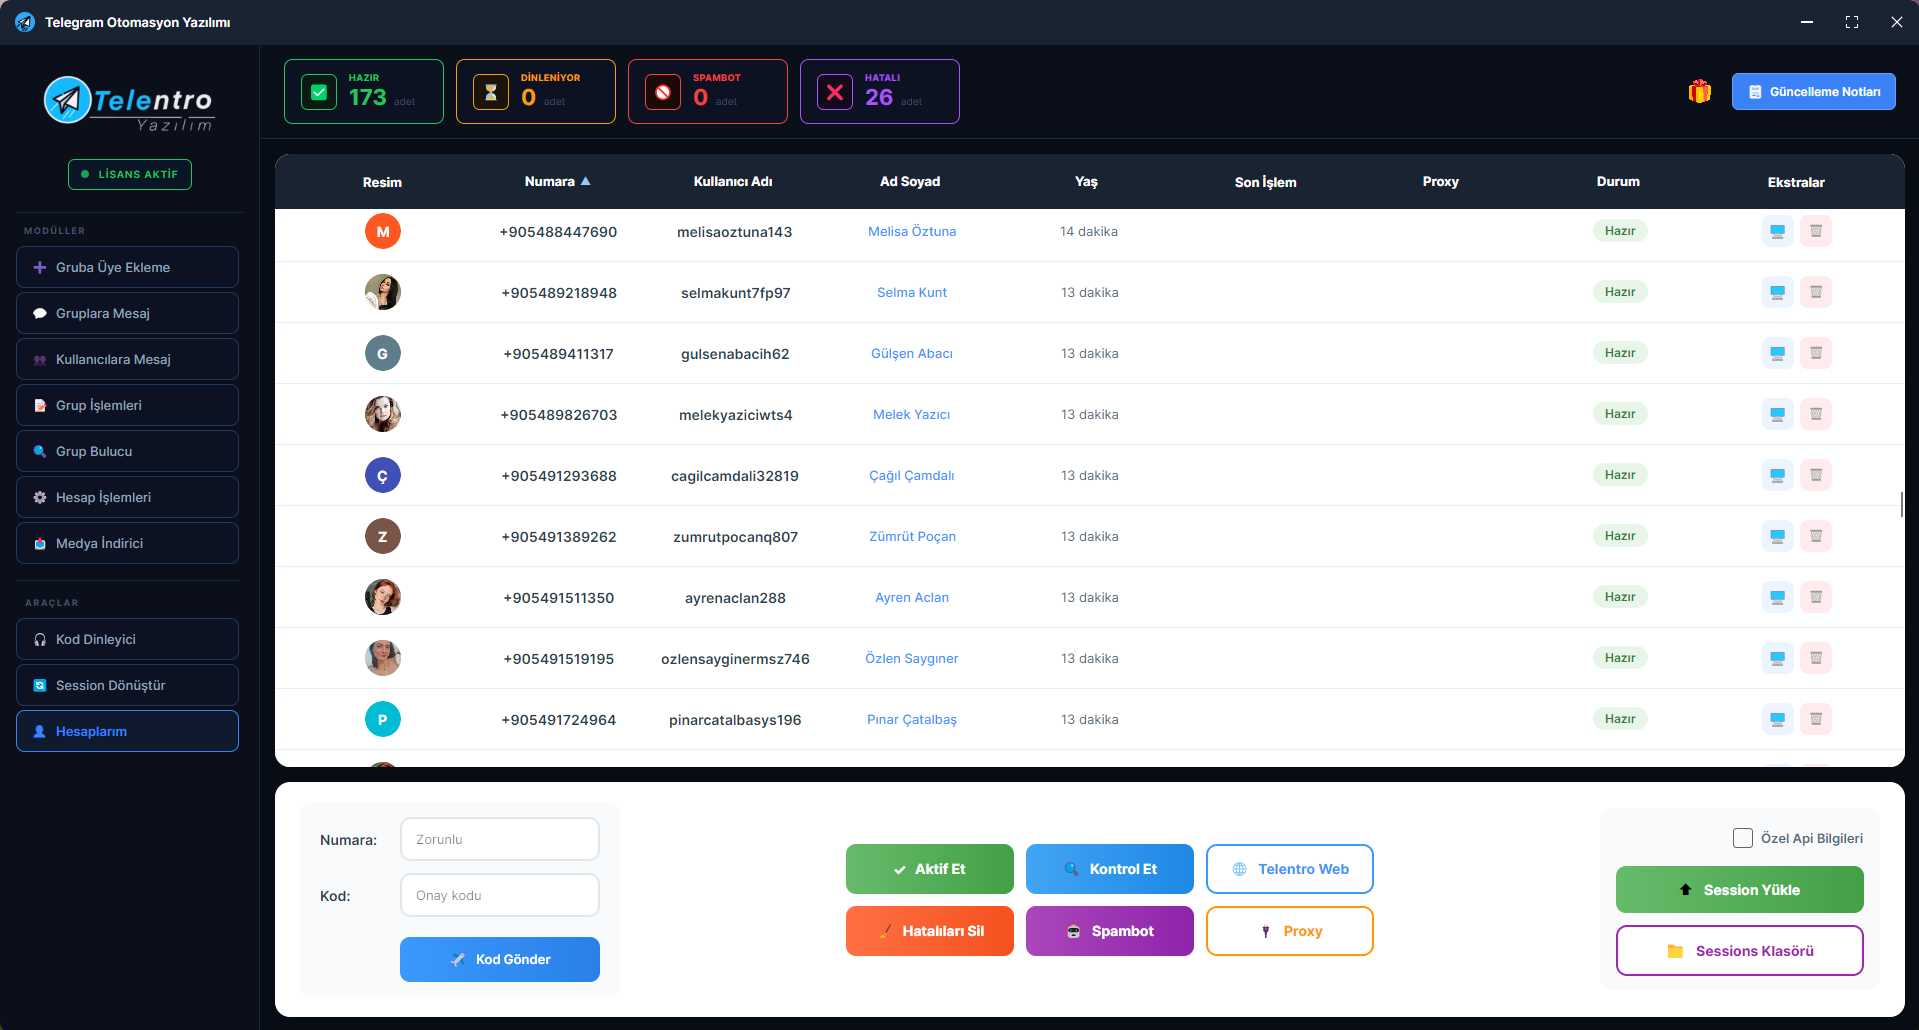Click the Dinleniyor hourglass icon

[491, 93]
